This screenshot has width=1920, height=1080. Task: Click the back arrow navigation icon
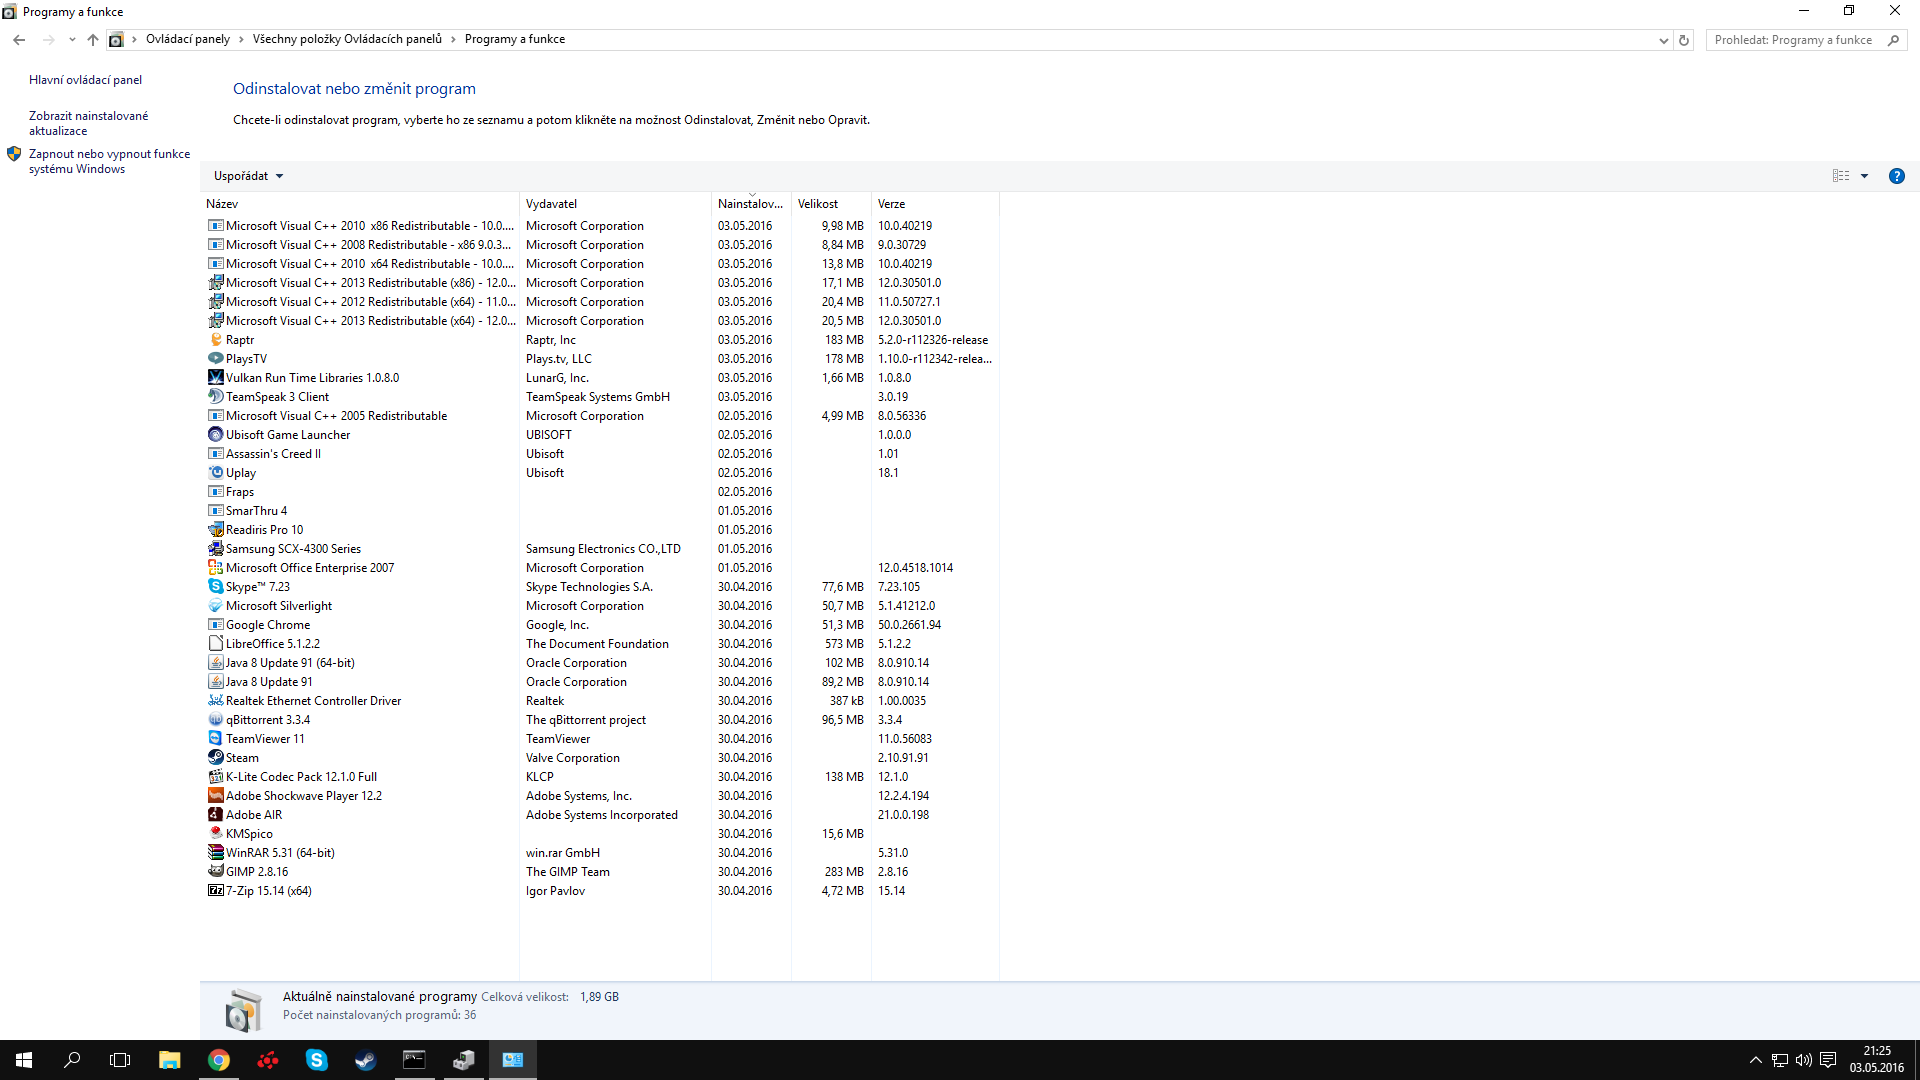point(19,40)
